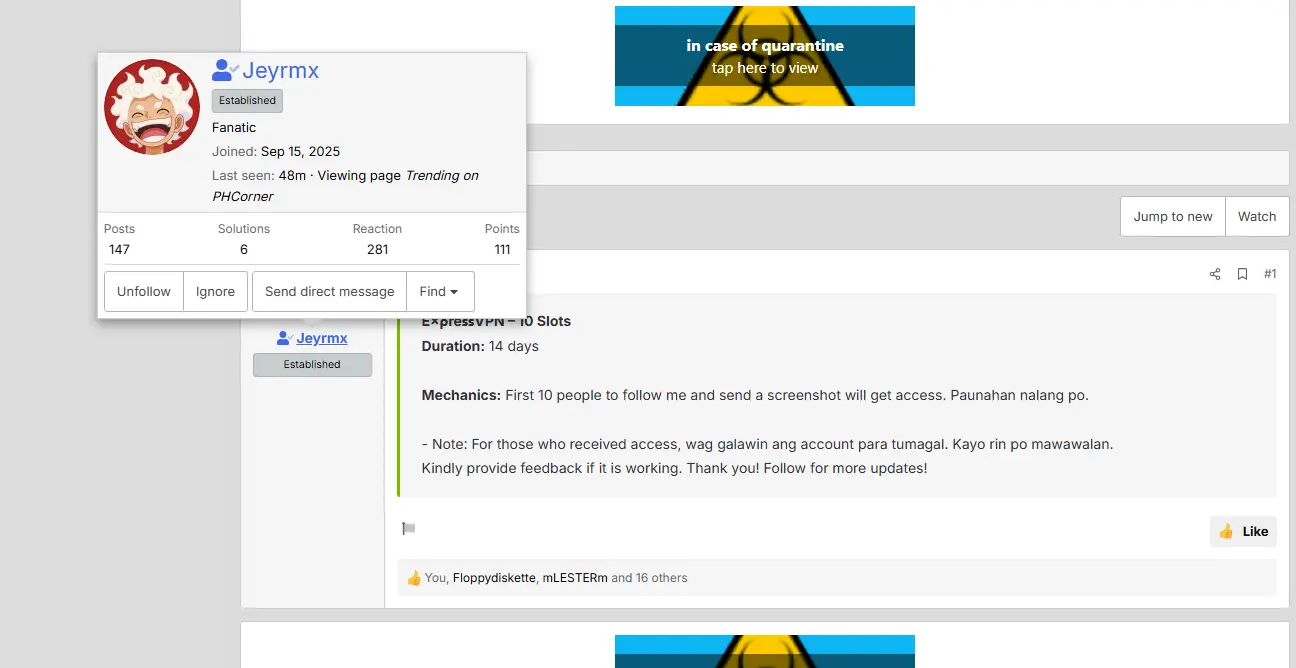Select the joined date Sep 15, 2025

(x=300, y=151)
